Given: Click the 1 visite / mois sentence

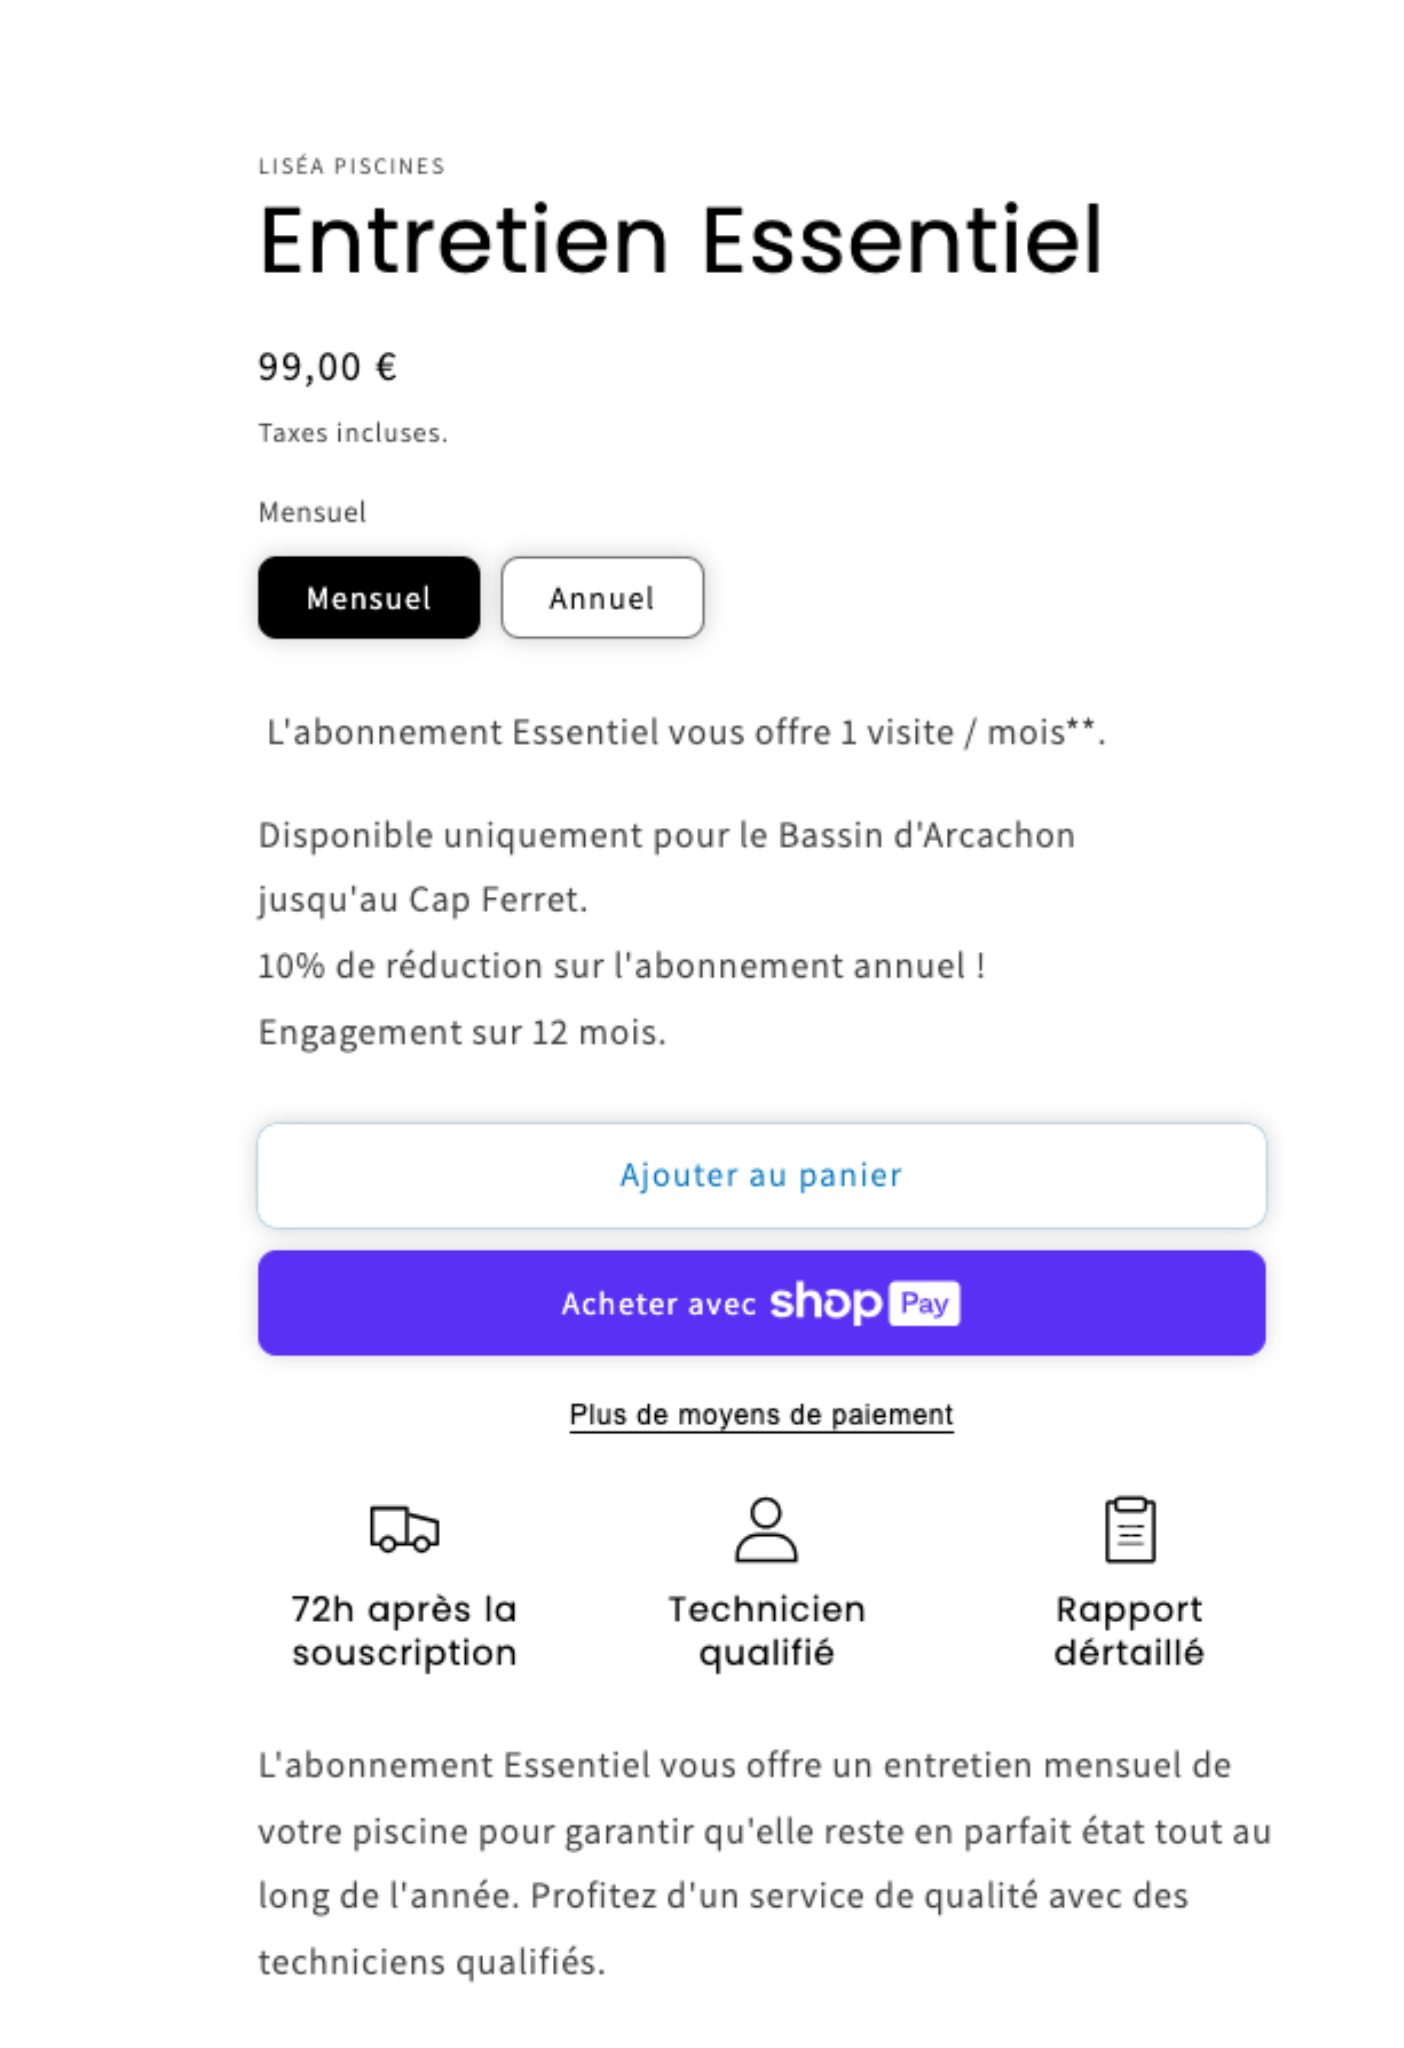Looking at the screenshot, I should (x=686, y=733).
